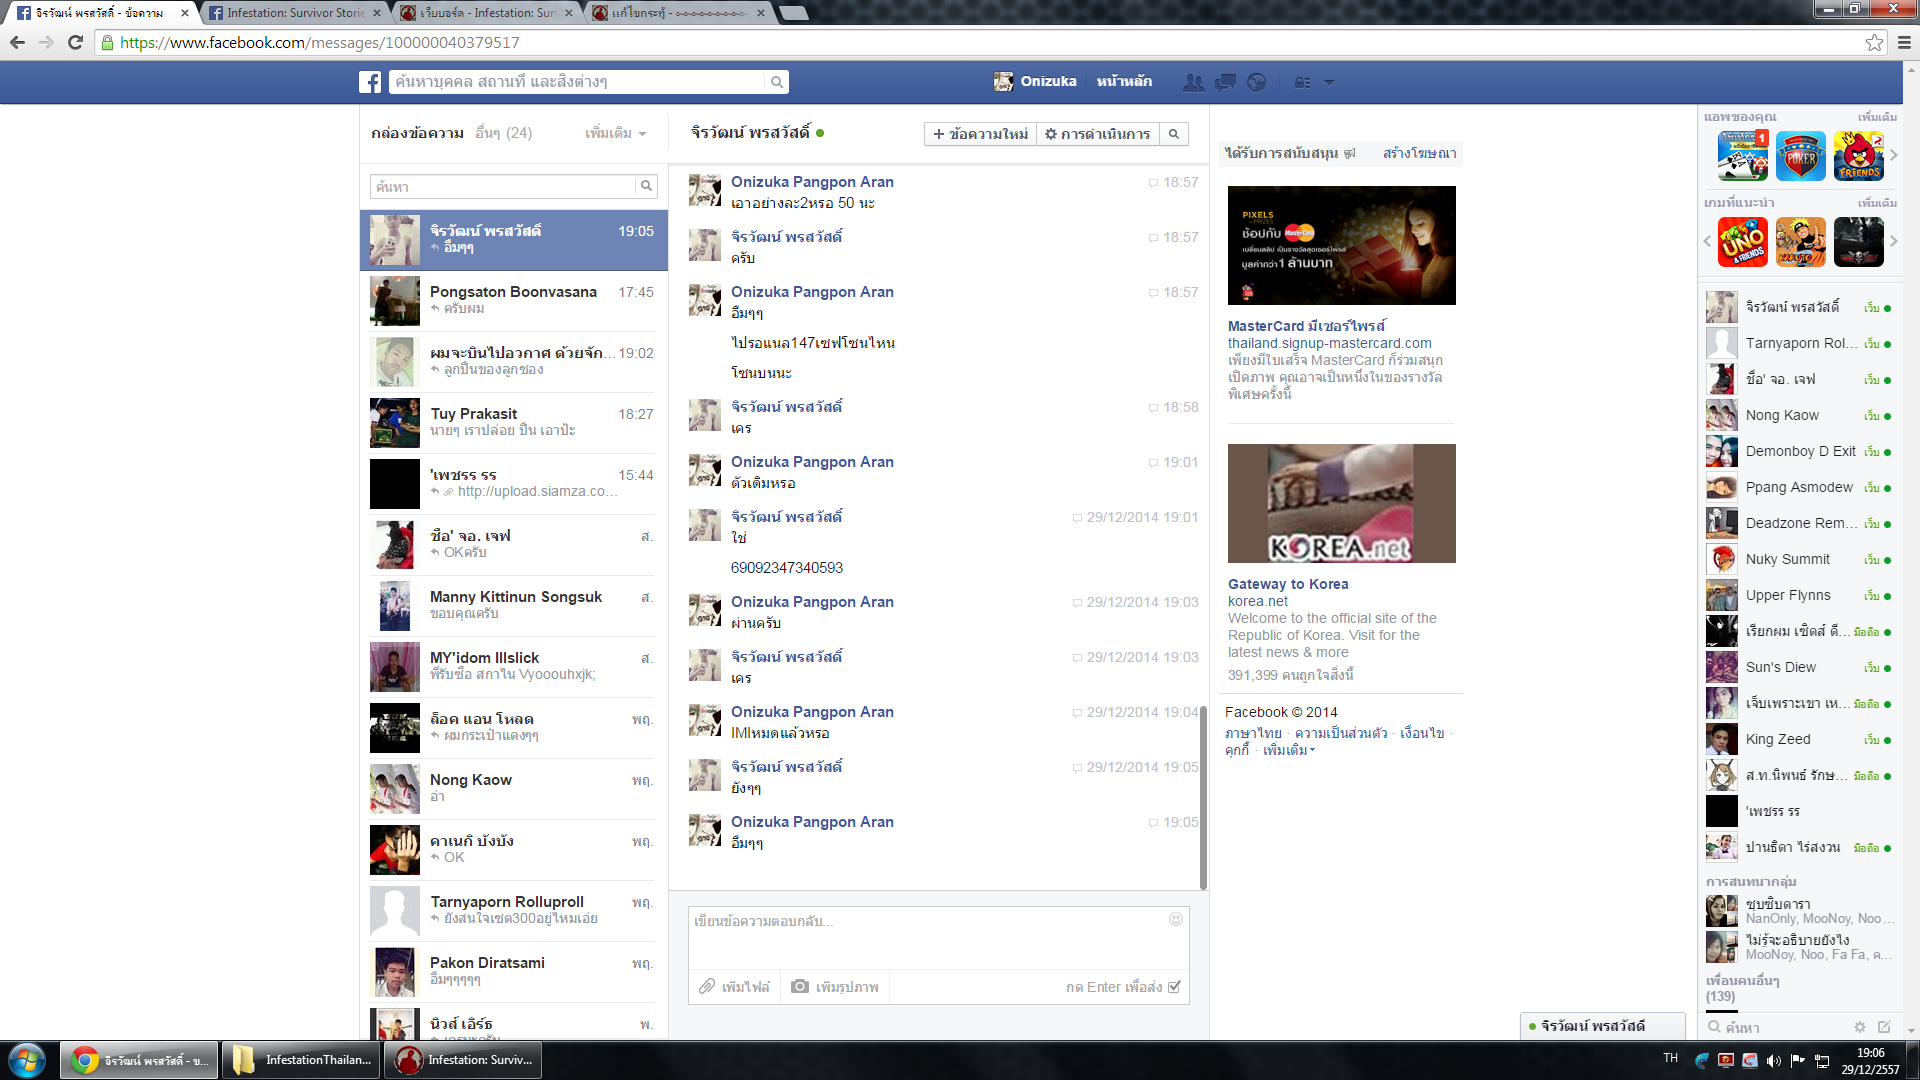
Task: Click the paperclip add file icon
Action: tap(707, 987)
